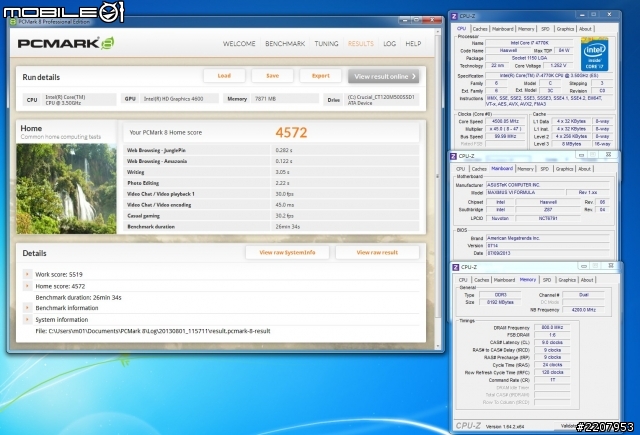Click the Export button
This screenshot has width=640, height=435.
320,76
